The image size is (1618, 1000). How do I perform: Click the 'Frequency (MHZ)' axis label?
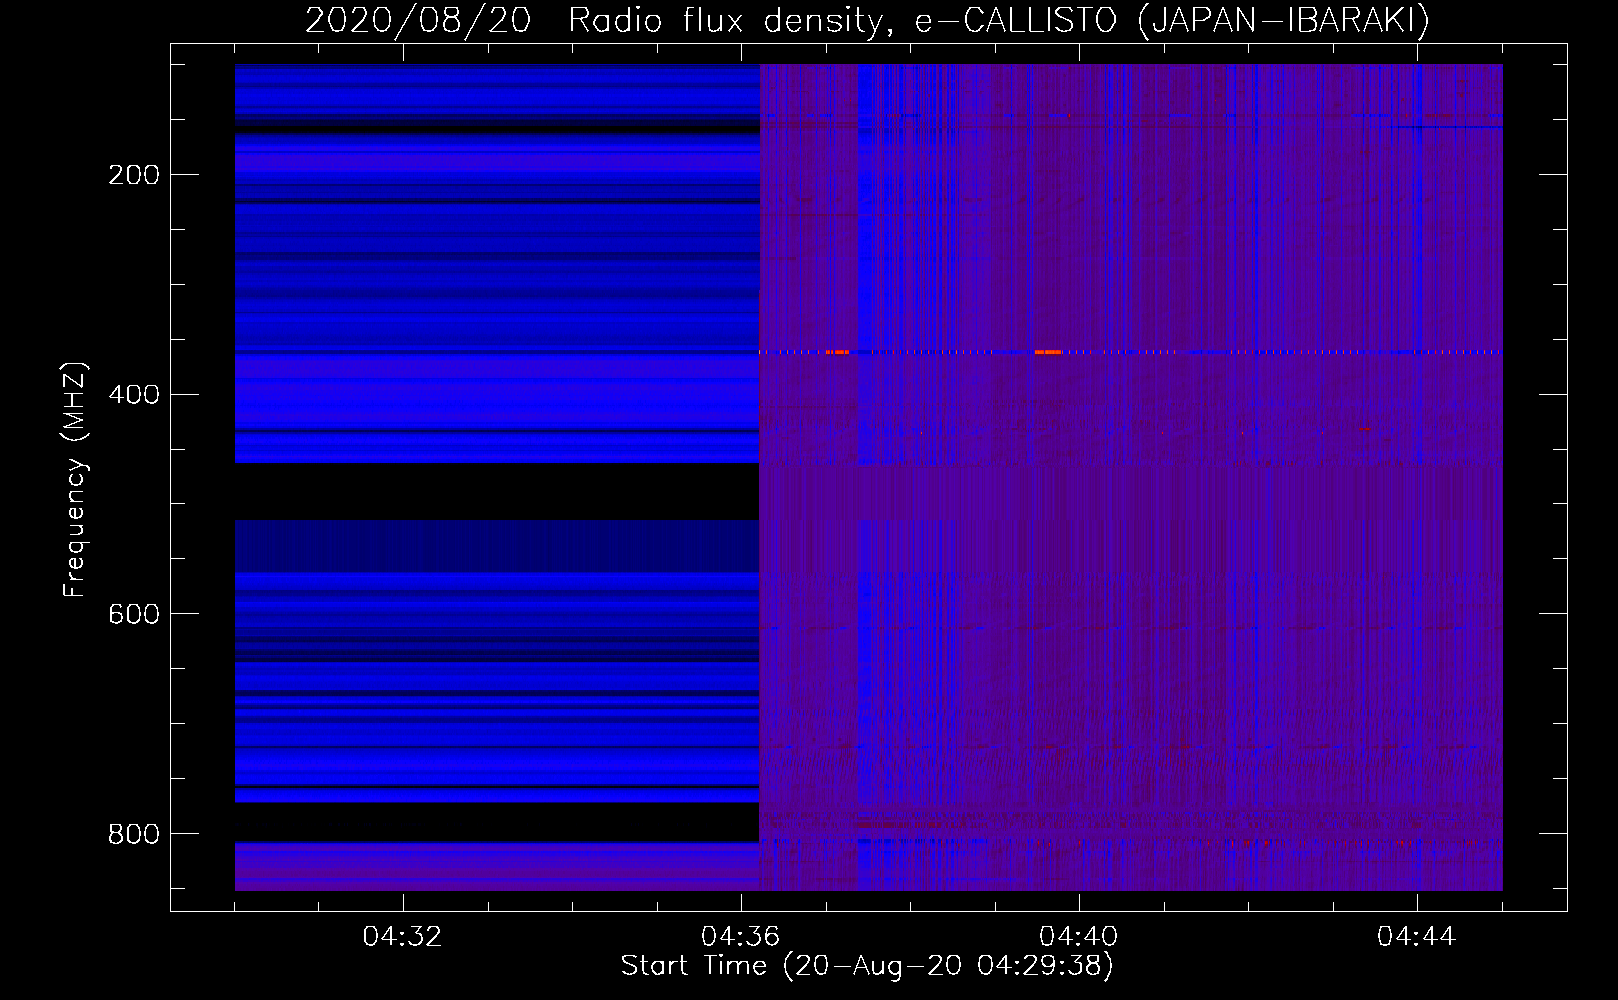pos(75,479)
